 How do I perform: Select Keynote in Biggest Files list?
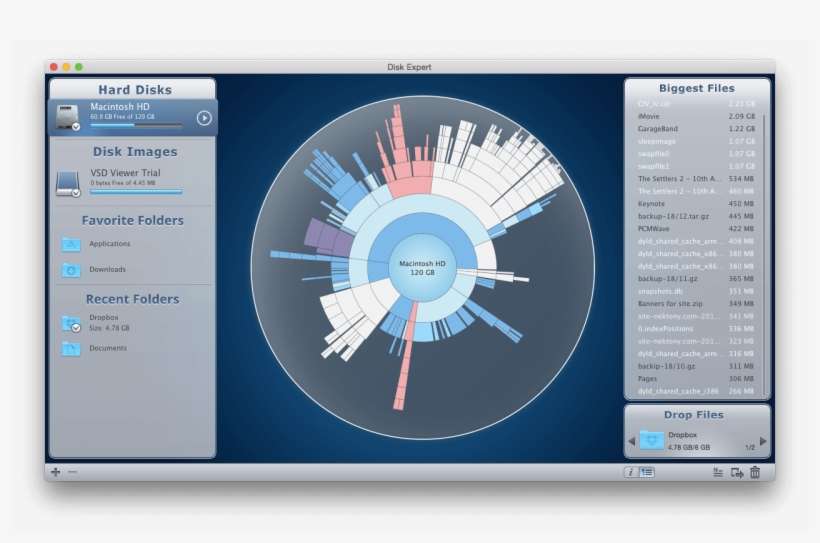(x=696, y=203)
